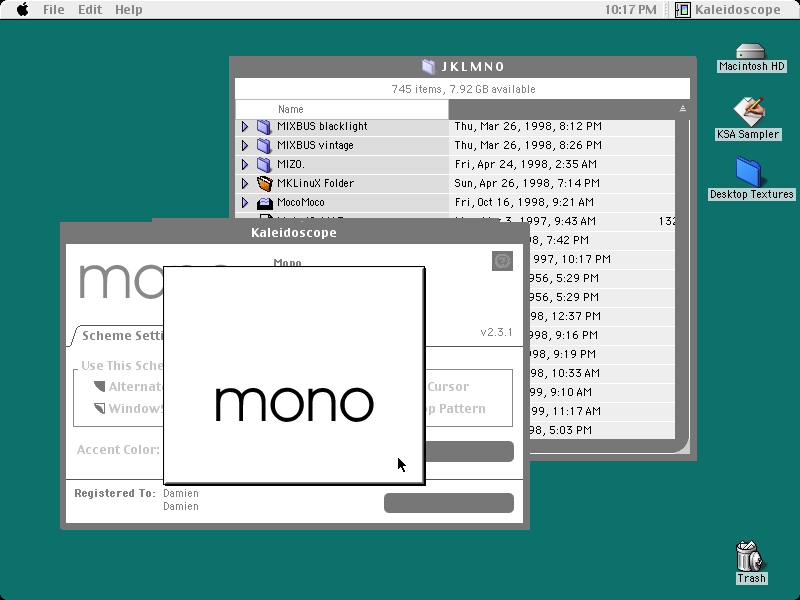This screenshot has width=800, height=600.
Task: Click the MocoMoco name text
Action: point(301,203)
